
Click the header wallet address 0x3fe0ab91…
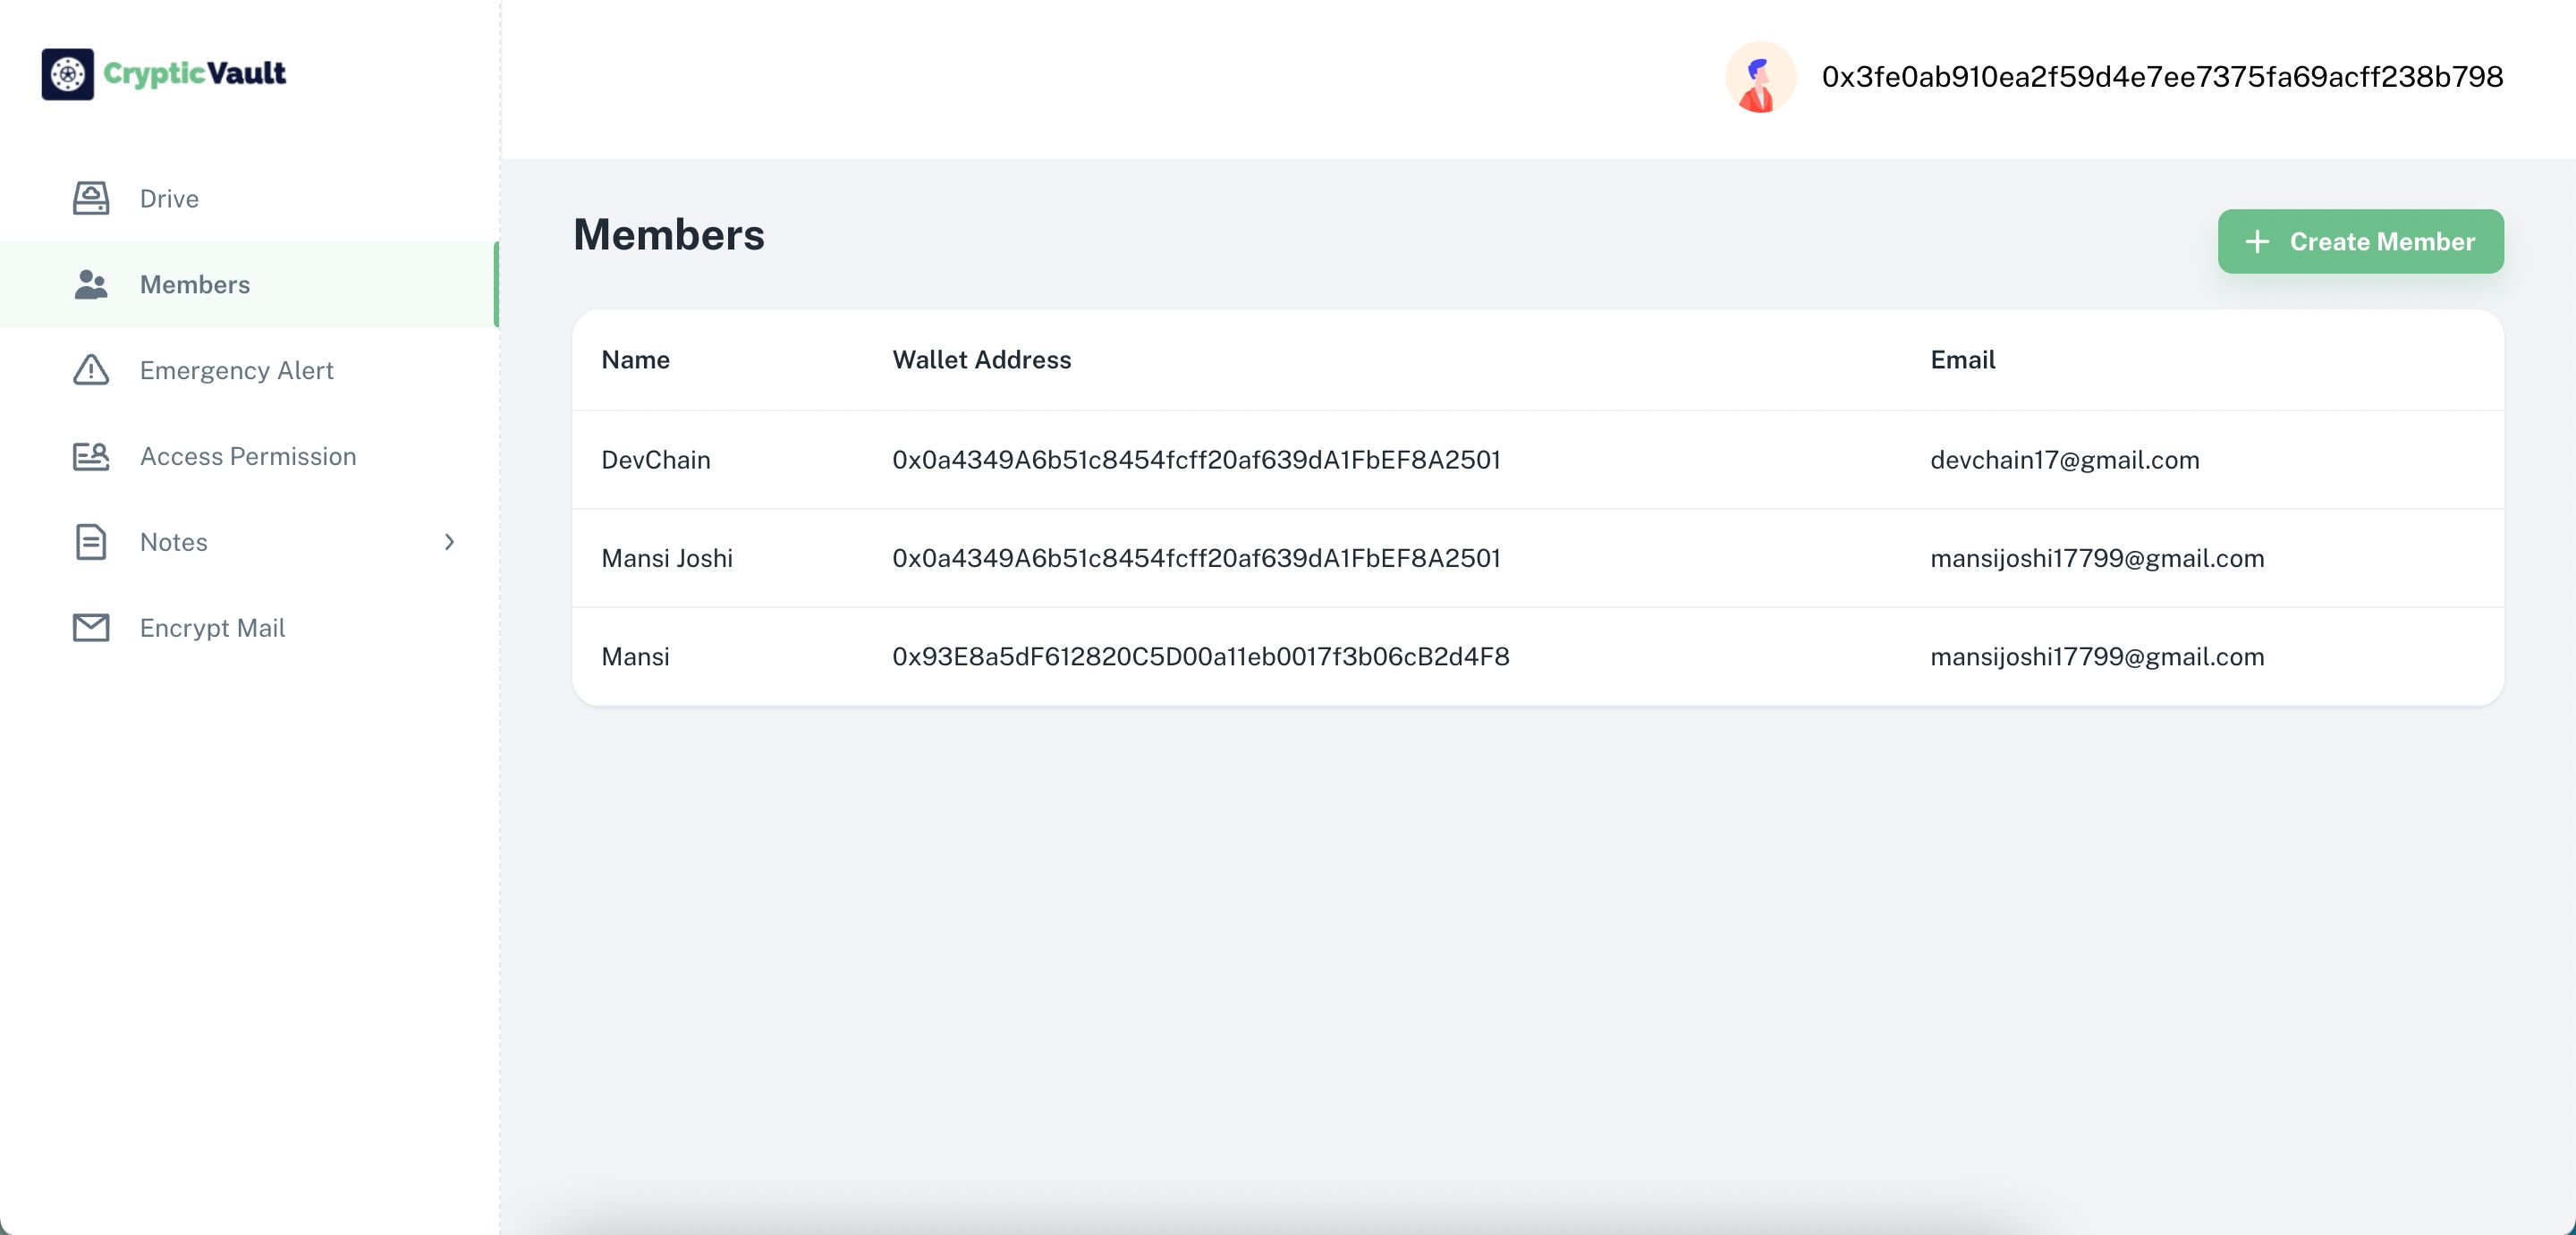(2162, 77)
